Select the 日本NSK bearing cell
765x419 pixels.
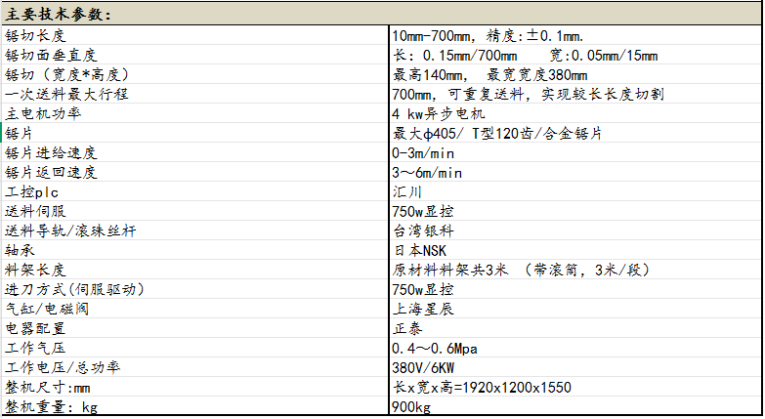coord(418,251)
